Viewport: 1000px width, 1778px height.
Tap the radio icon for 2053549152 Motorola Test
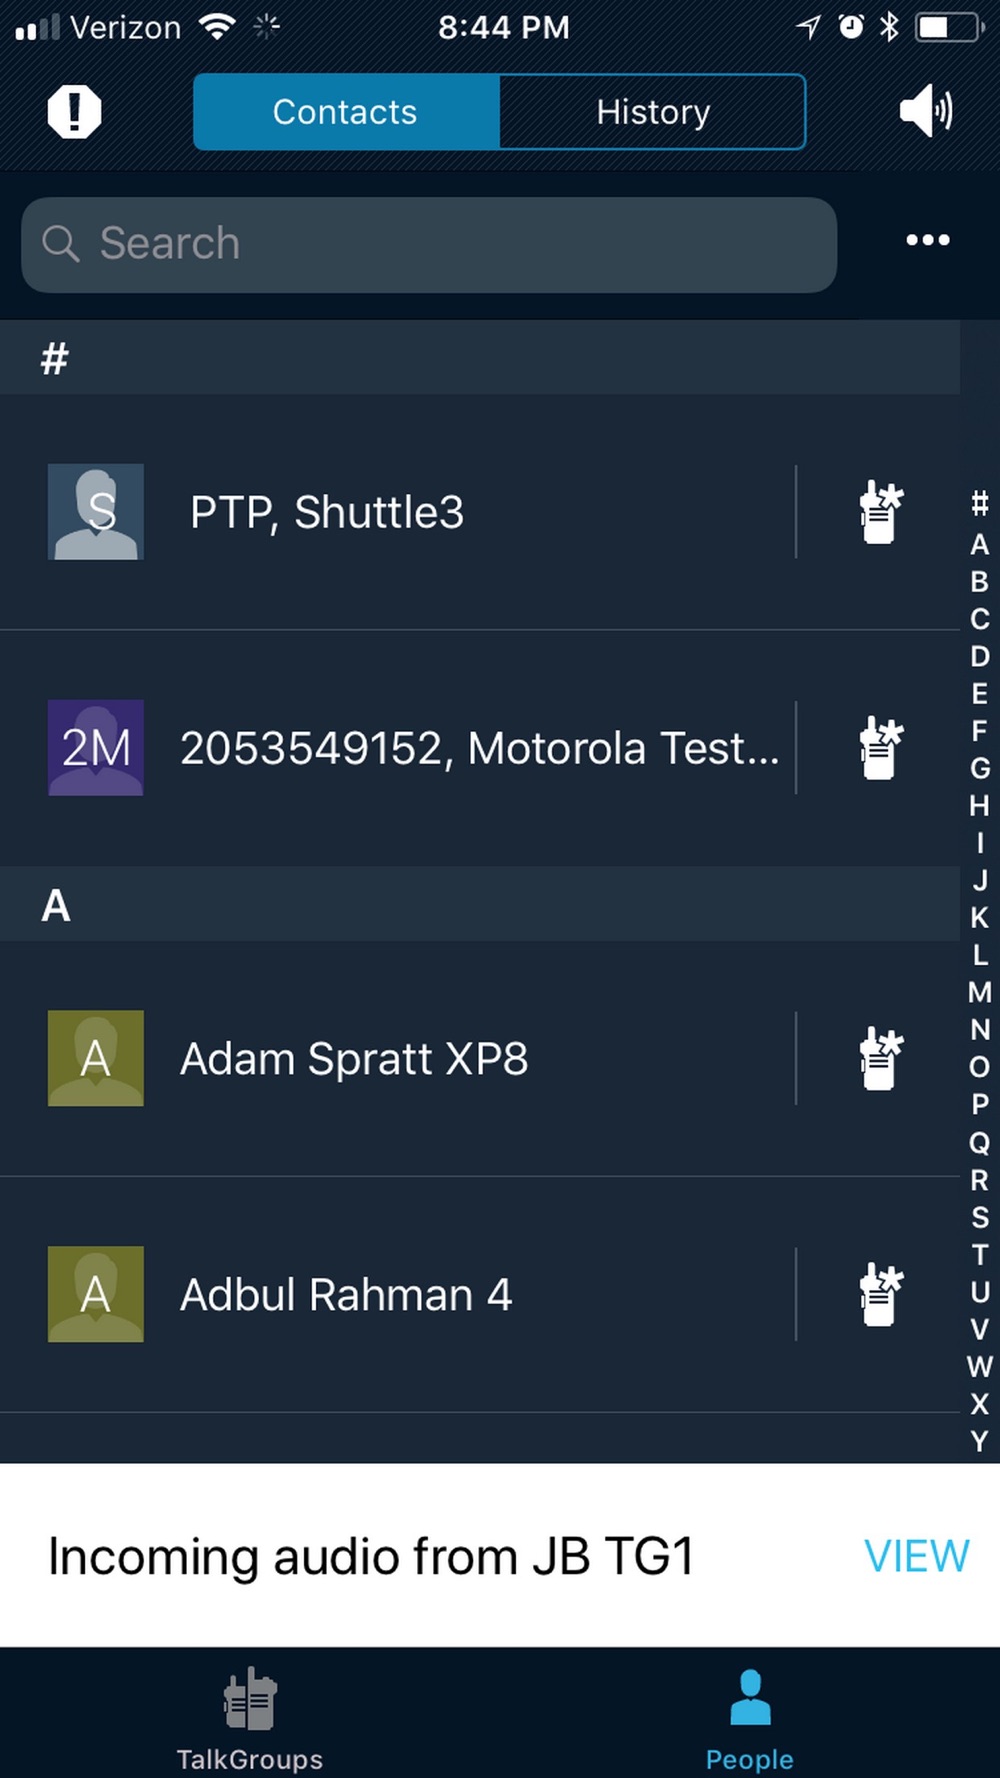(x=881, y=748)
